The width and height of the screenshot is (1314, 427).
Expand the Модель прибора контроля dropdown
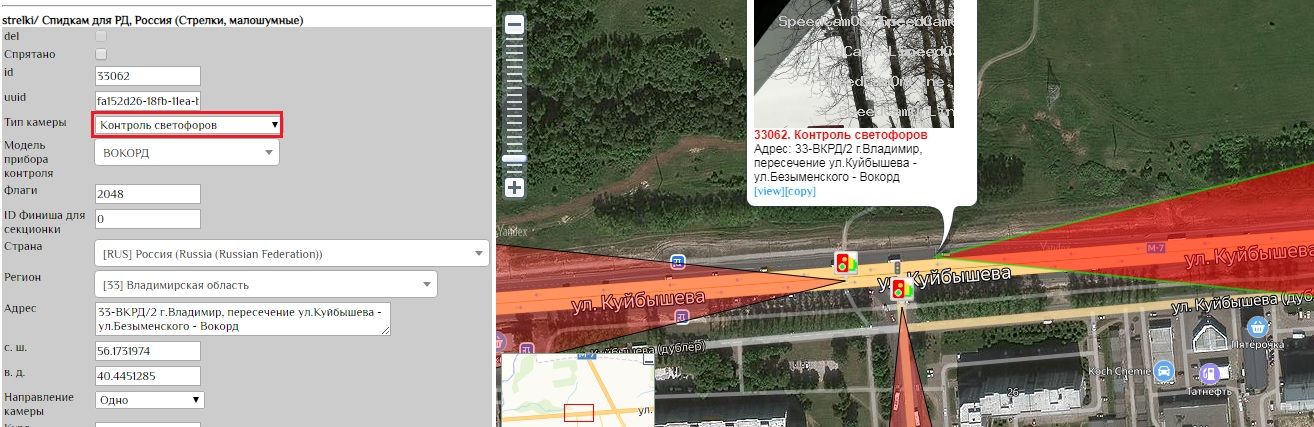[188, 153]
